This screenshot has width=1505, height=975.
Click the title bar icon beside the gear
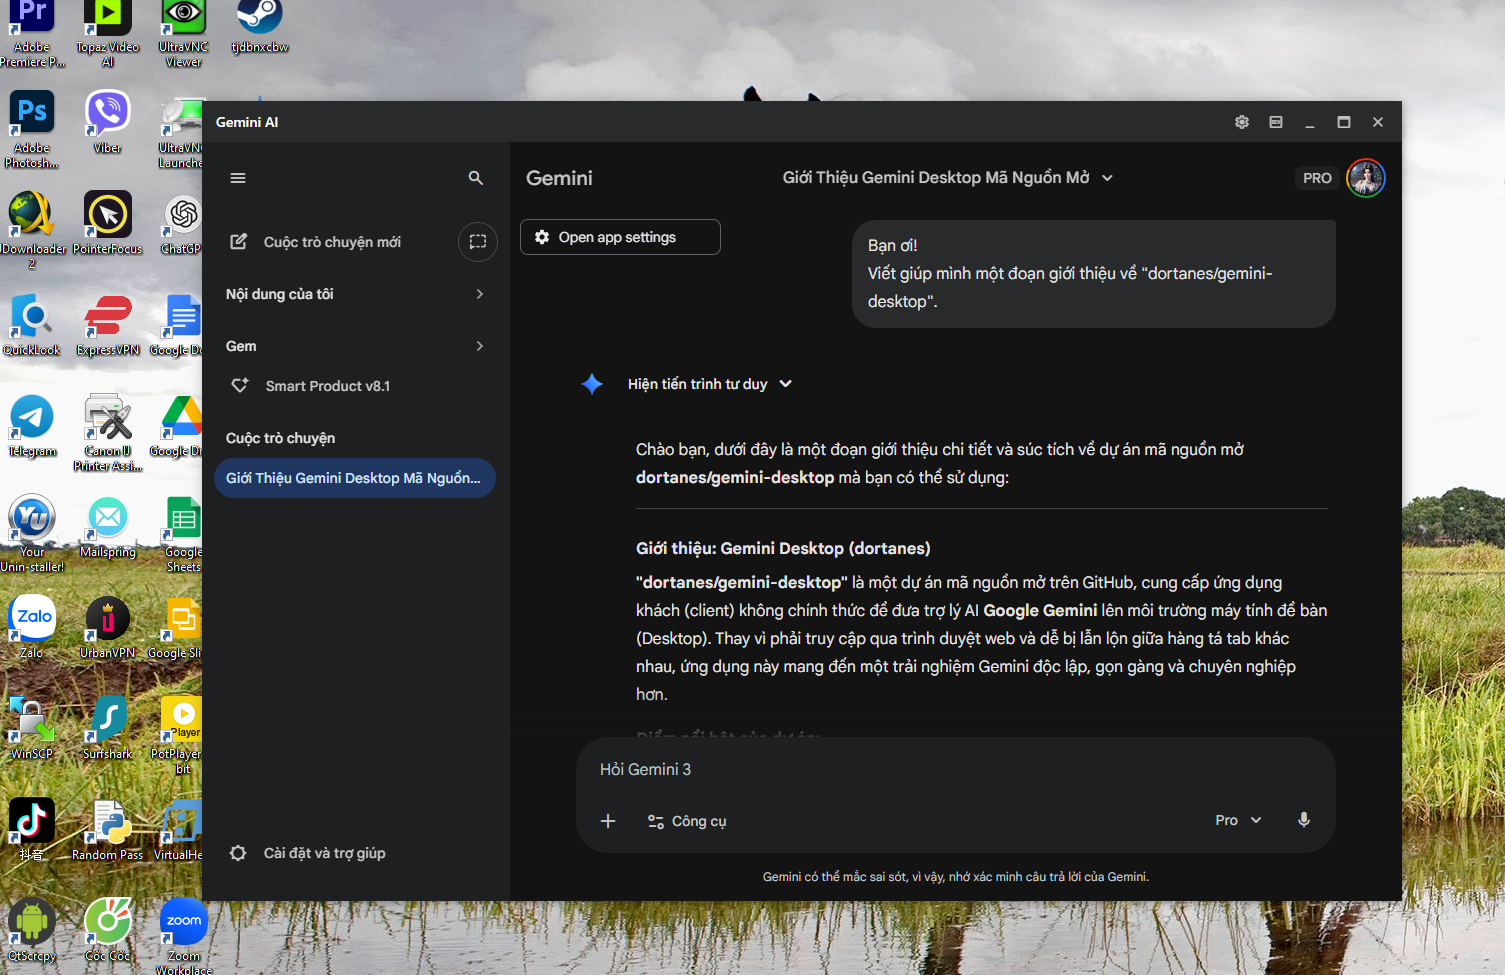point(1276,122)
